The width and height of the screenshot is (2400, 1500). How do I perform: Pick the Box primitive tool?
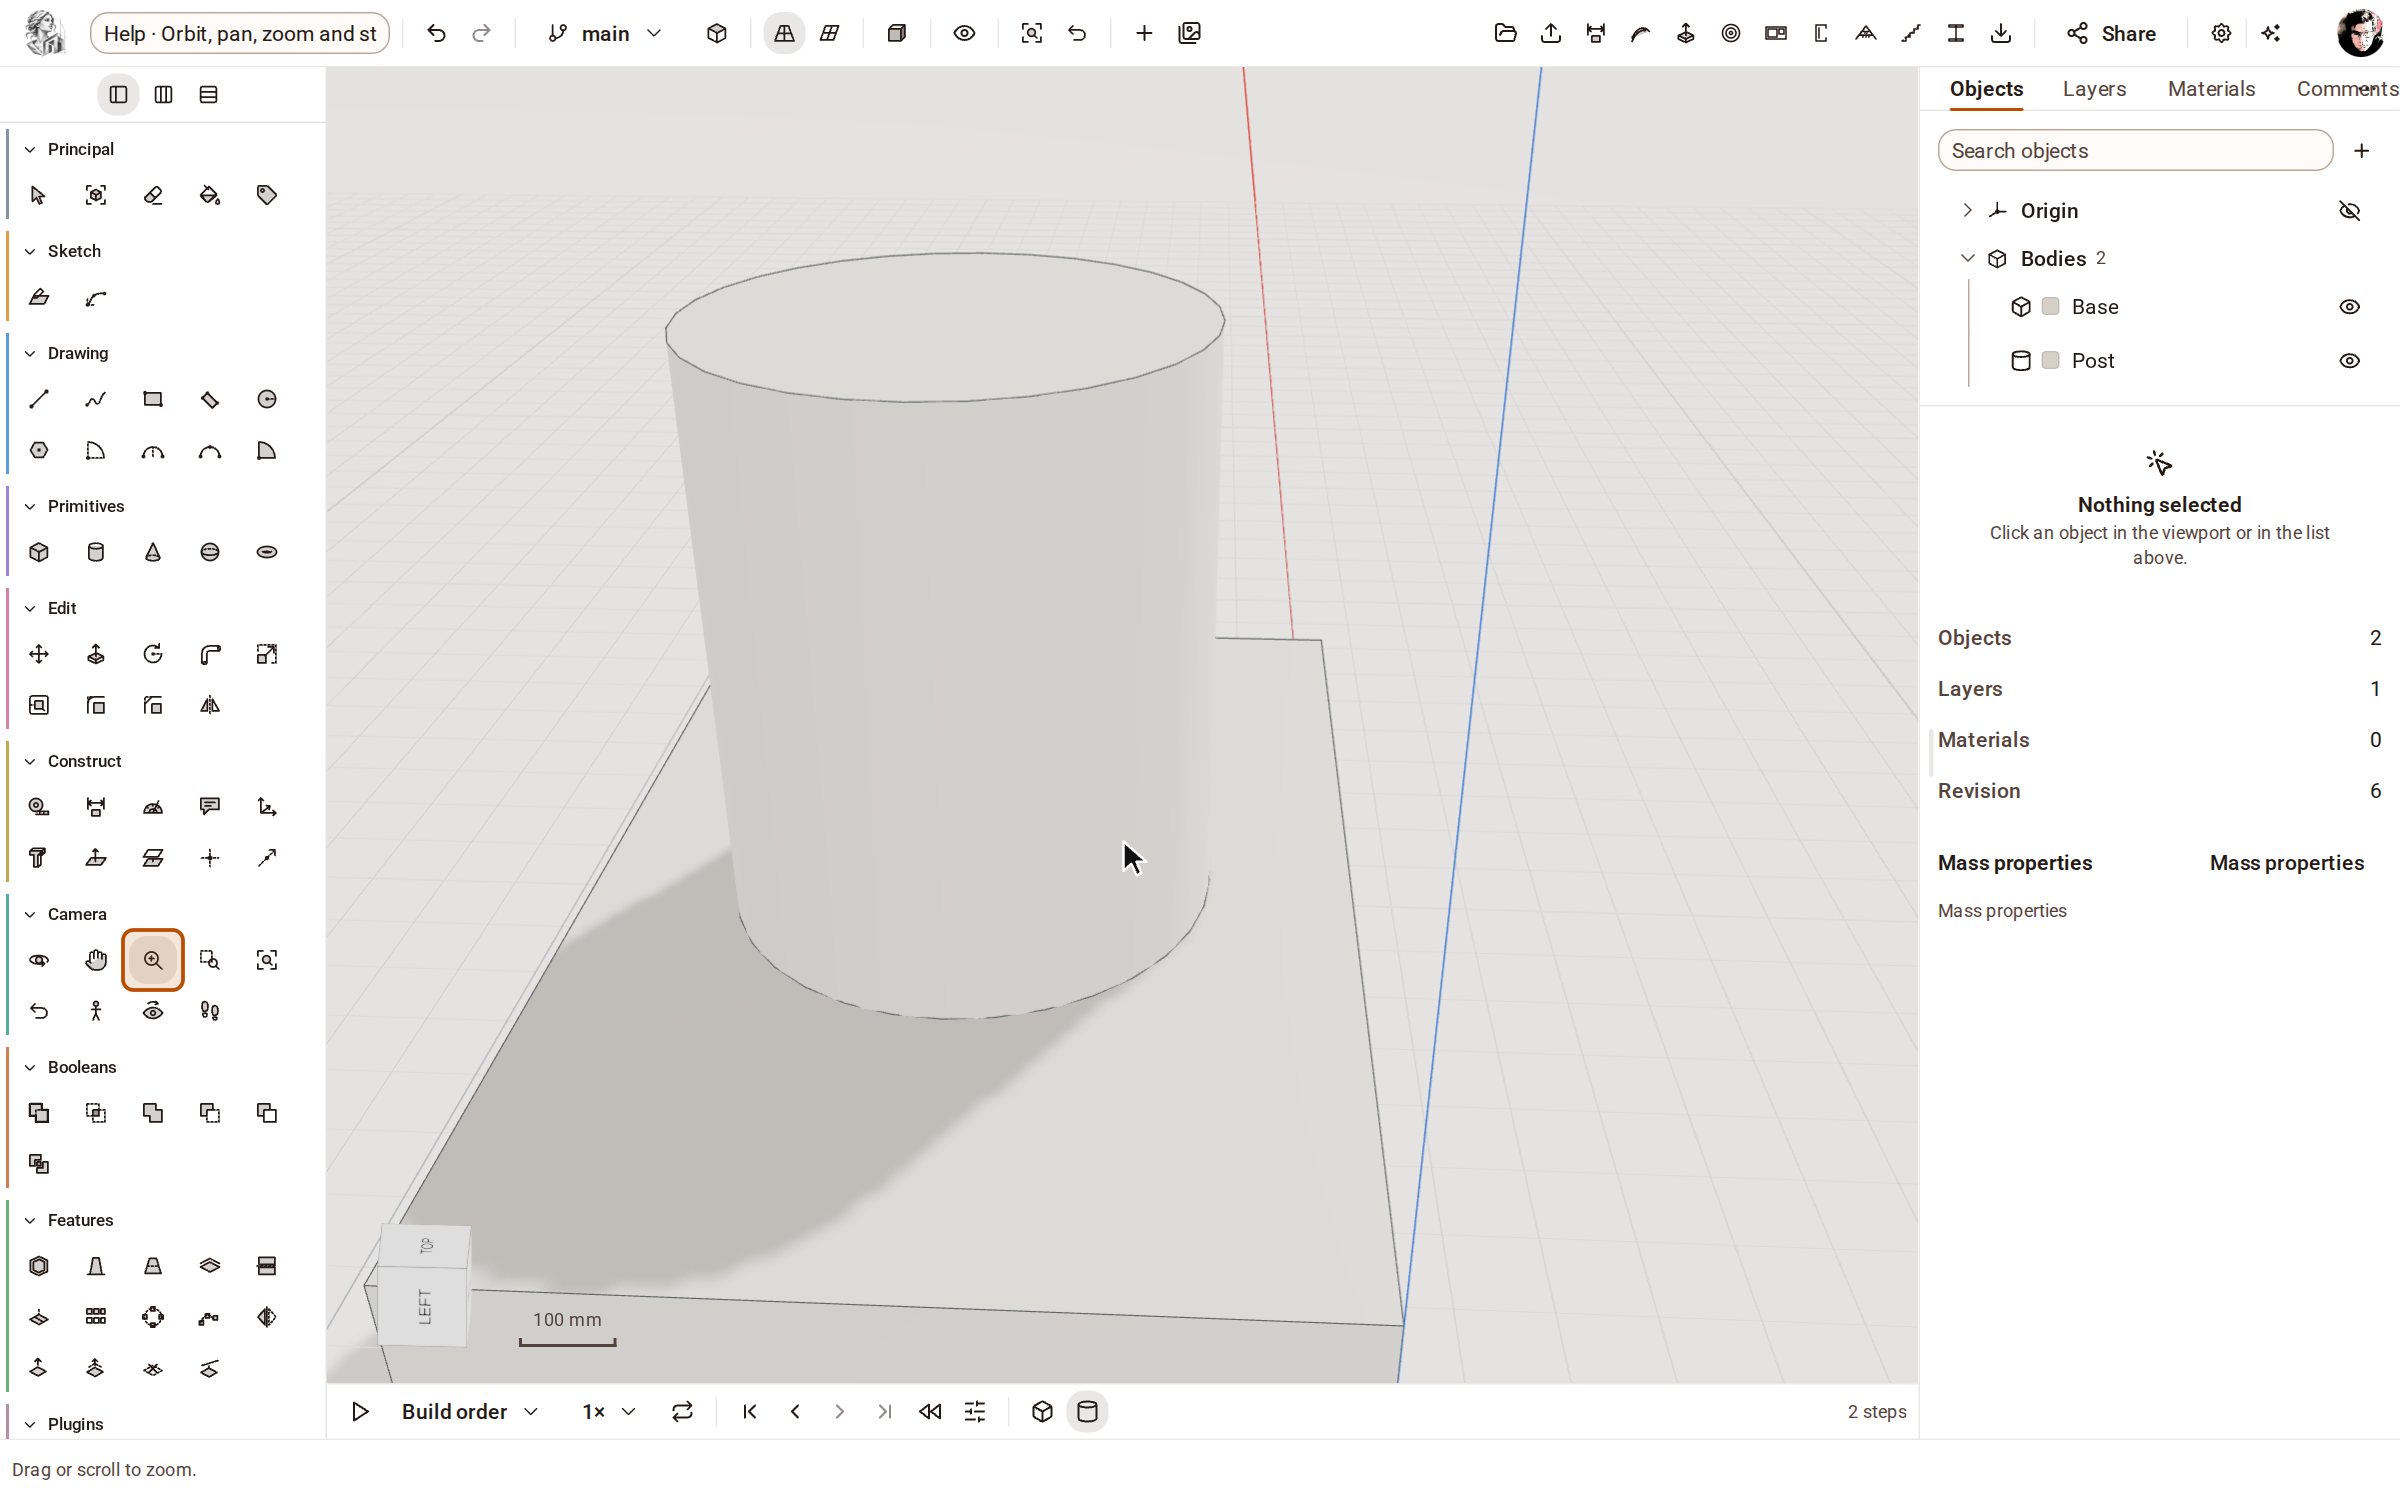coord(39,552)
